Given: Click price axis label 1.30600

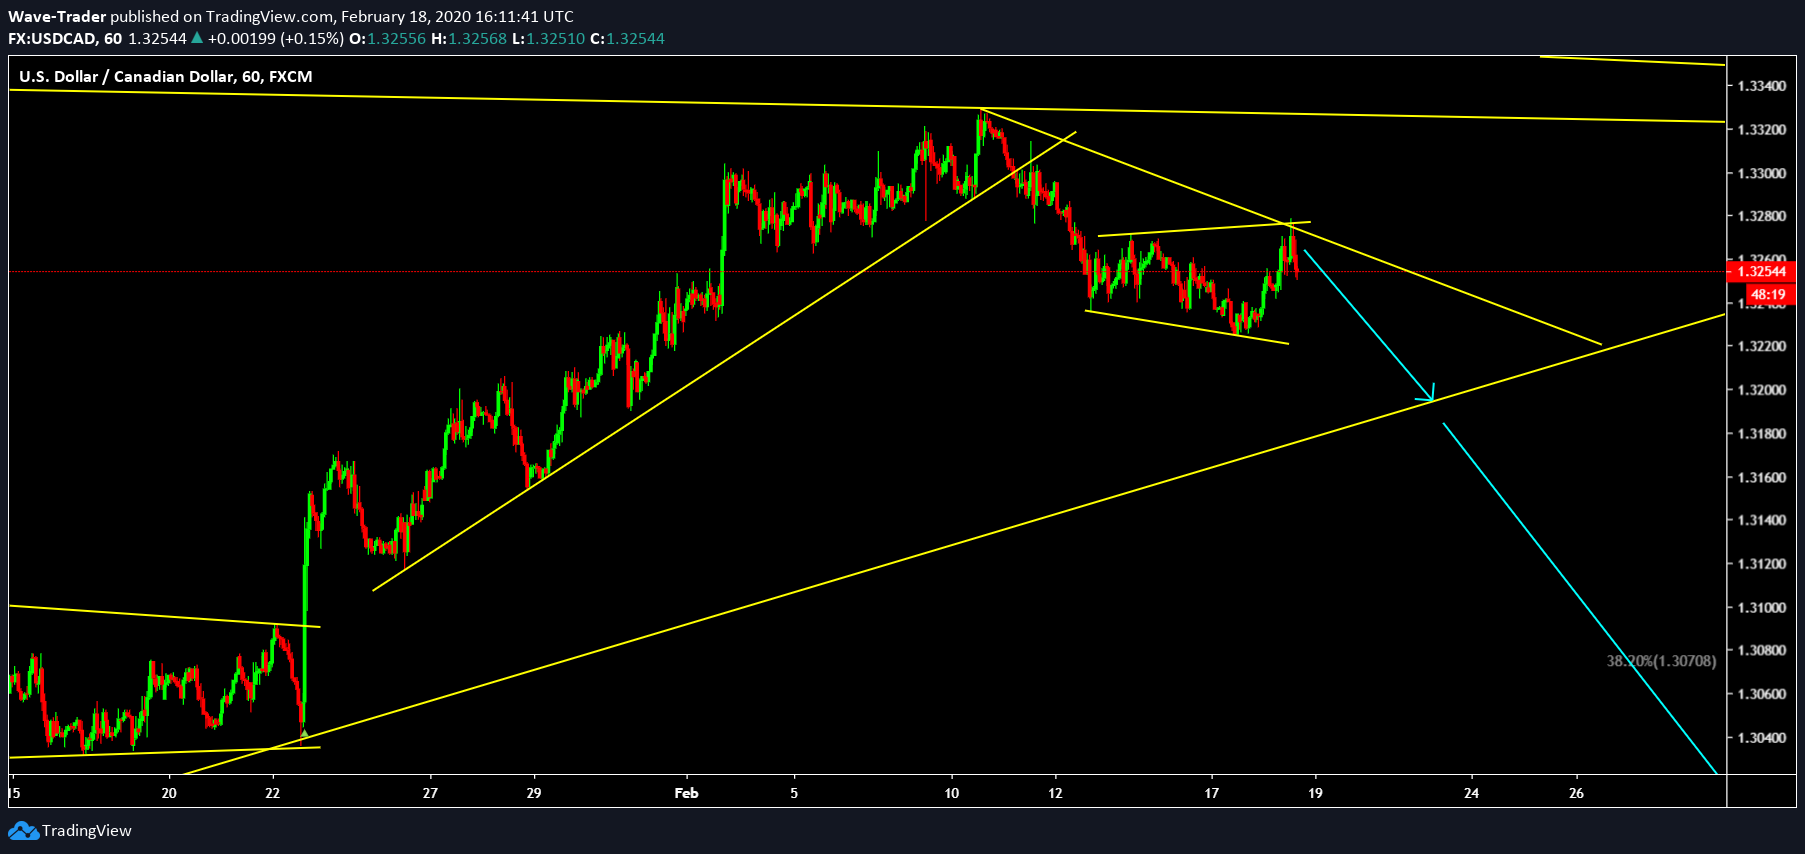Looking at the screenshot, I should pyautogui.click(x=1762, y=694).
